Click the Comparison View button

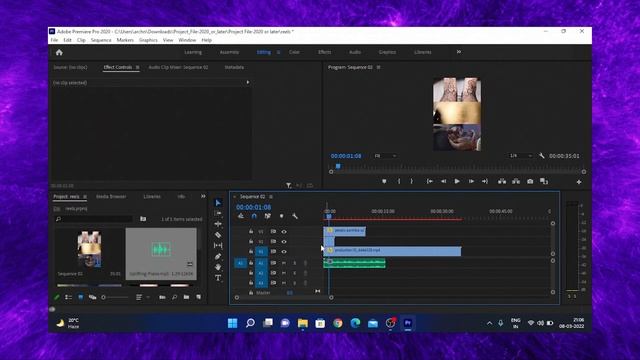pos(544,181)
